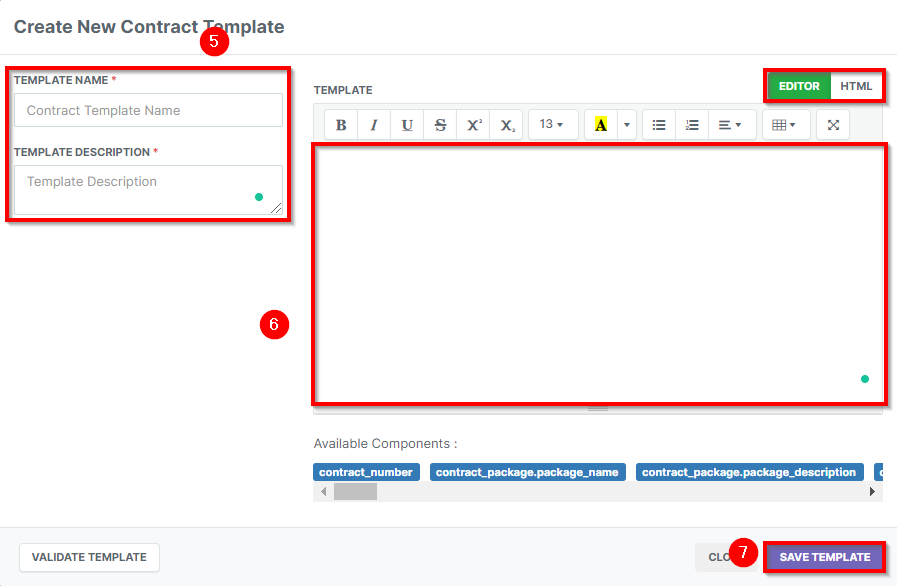Click VALIDATE TEMPLATE button
897x586 pixels.
tap(89, 557)
